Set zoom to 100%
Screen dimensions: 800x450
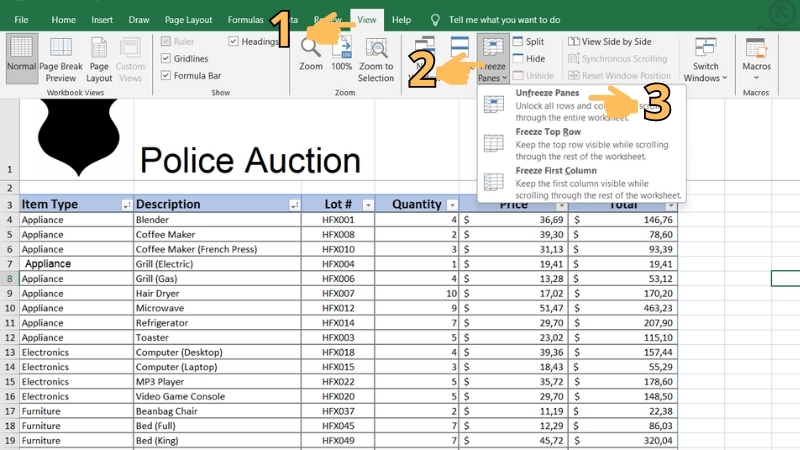(x=342, y=50)
